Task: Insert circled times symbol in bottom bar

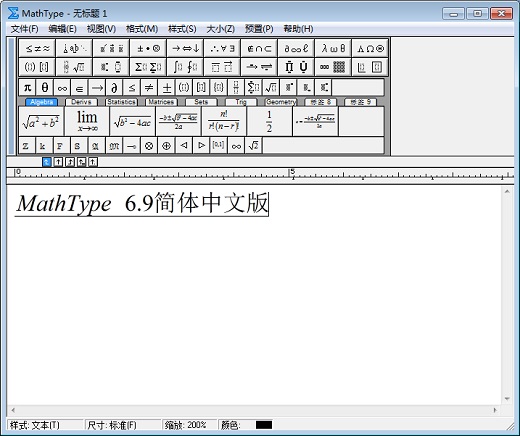Action: point(149,146)
